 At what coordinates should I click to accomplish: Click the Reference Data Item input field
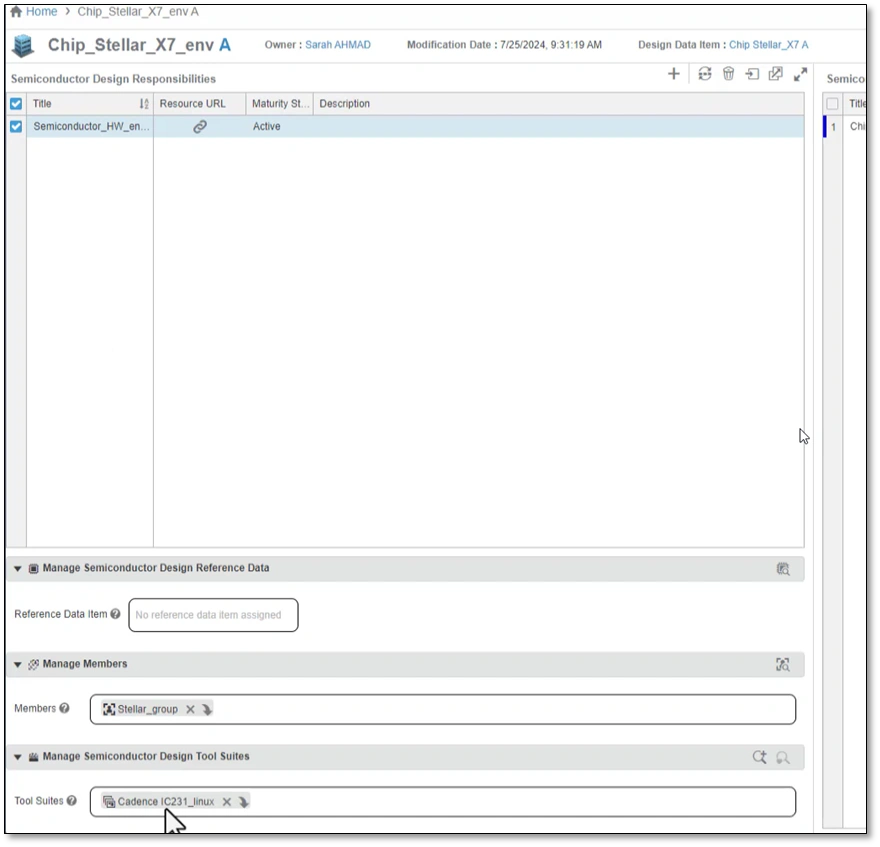click(x=213, y=615)
